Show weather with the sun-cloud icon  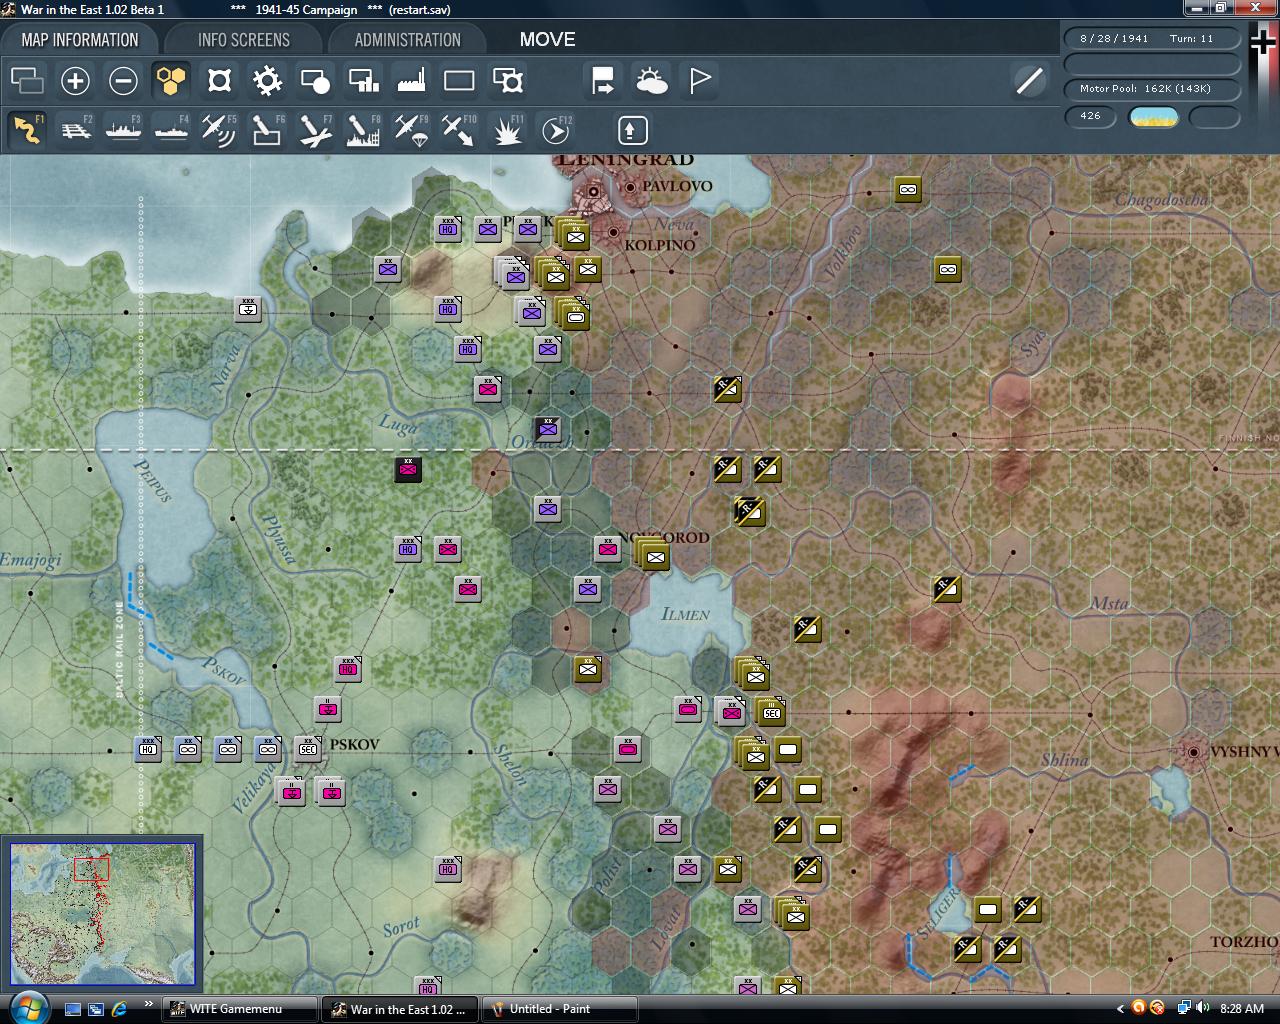pos(651,80)
